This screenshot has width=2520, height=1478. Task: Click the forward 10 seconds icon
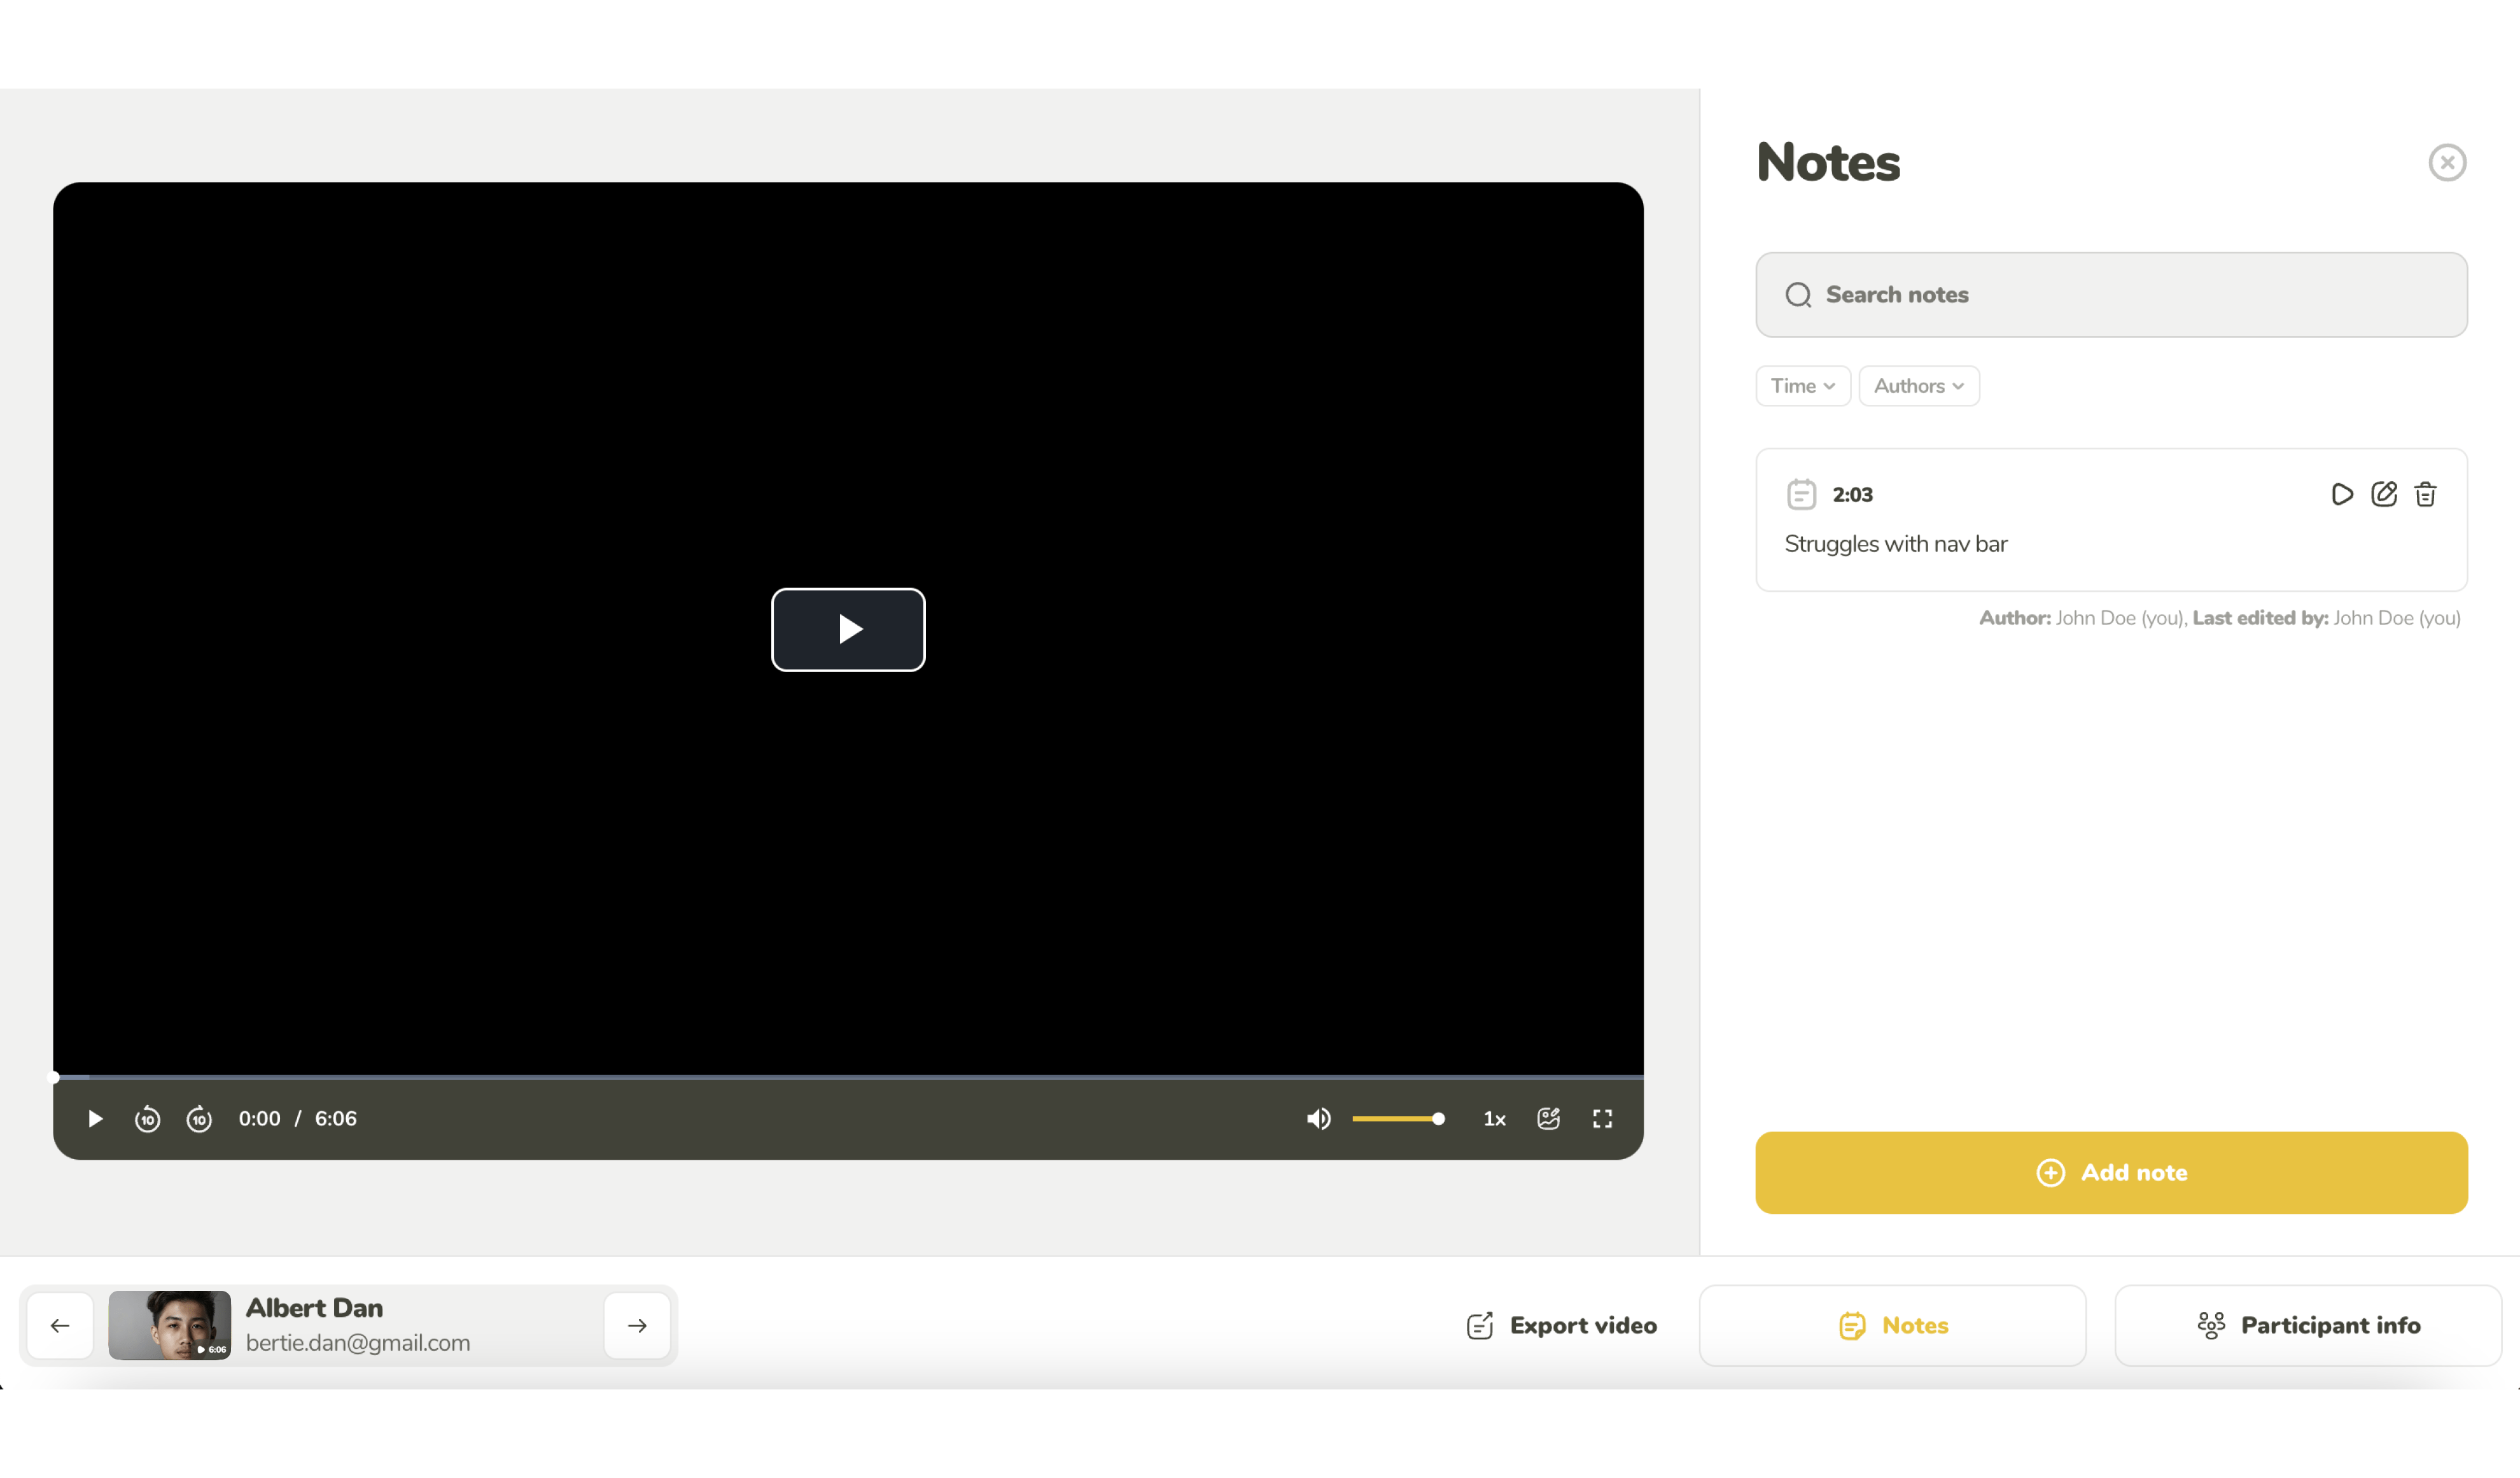(x=199, y=1119)
